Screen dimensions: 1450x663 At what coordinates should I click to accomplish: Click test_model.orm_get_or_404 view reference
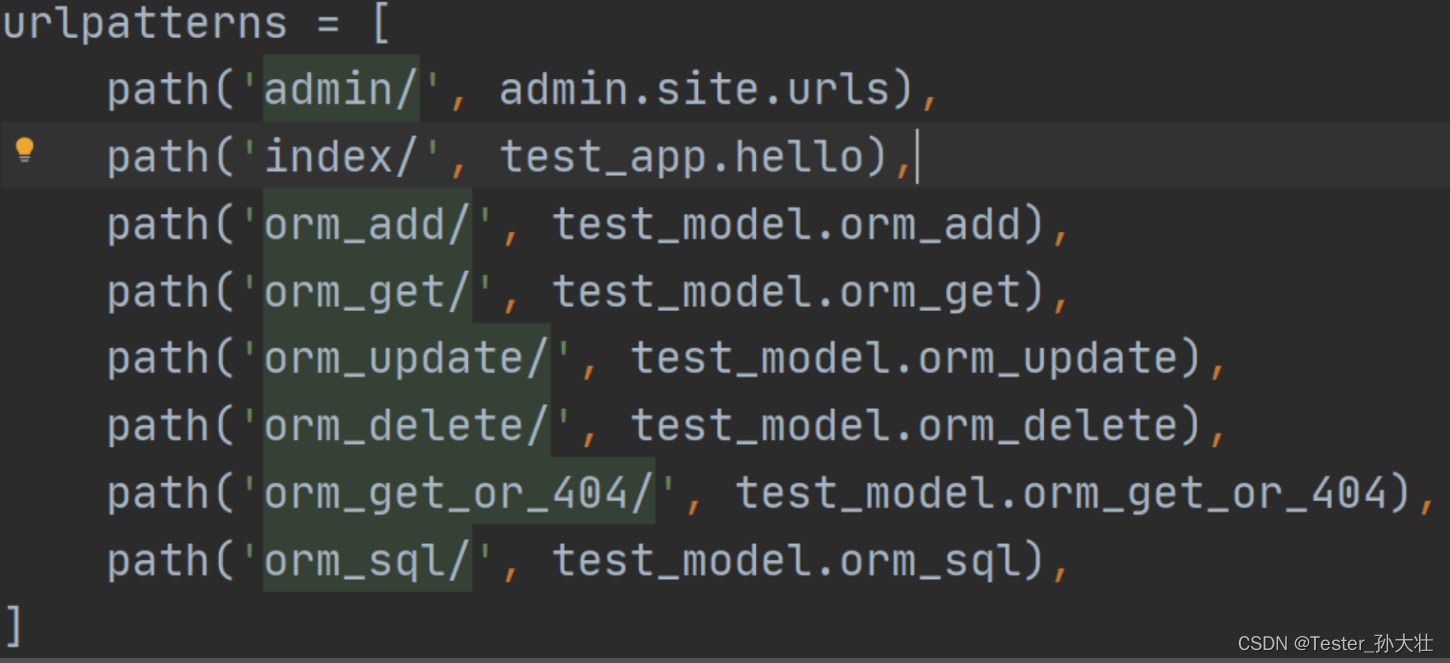1062,493
